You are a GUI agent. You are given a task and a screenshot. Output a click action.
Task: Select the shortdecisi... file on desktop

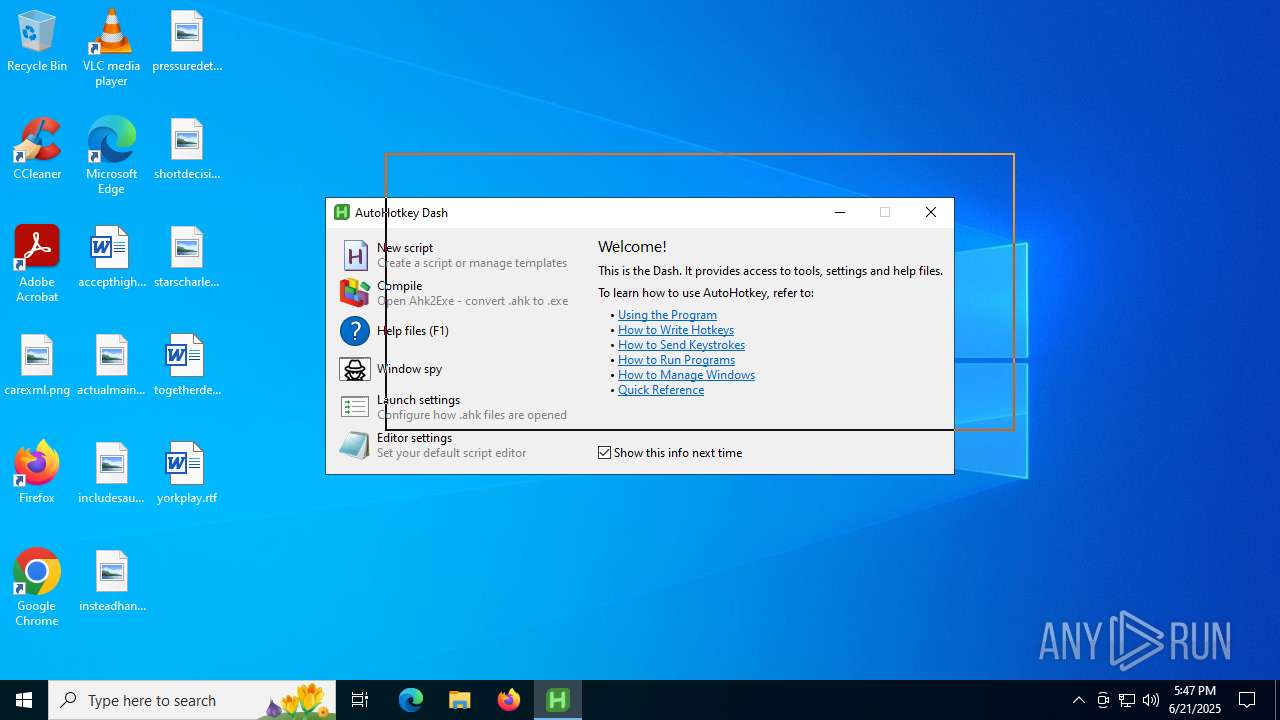(187, 150)
